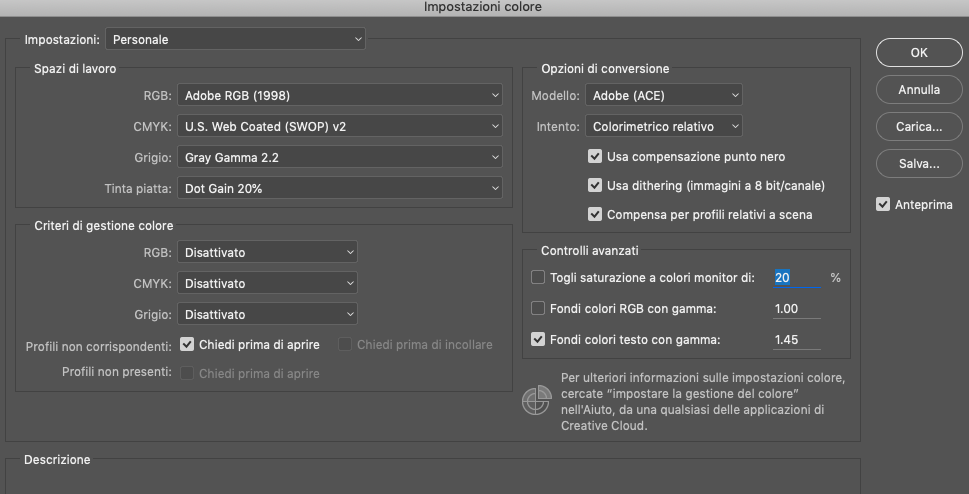
Task: Click the Salva... button
Action: tap(919, 164)
